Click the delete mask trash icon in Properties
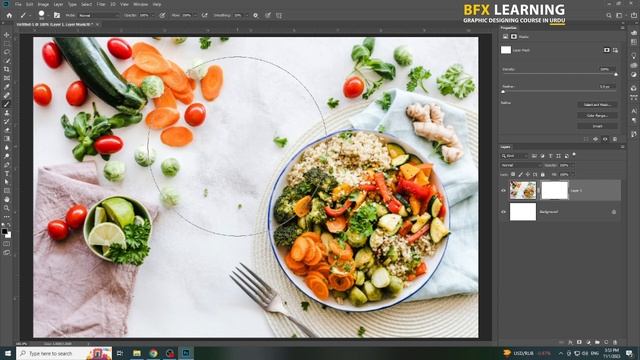 (615, 139)
